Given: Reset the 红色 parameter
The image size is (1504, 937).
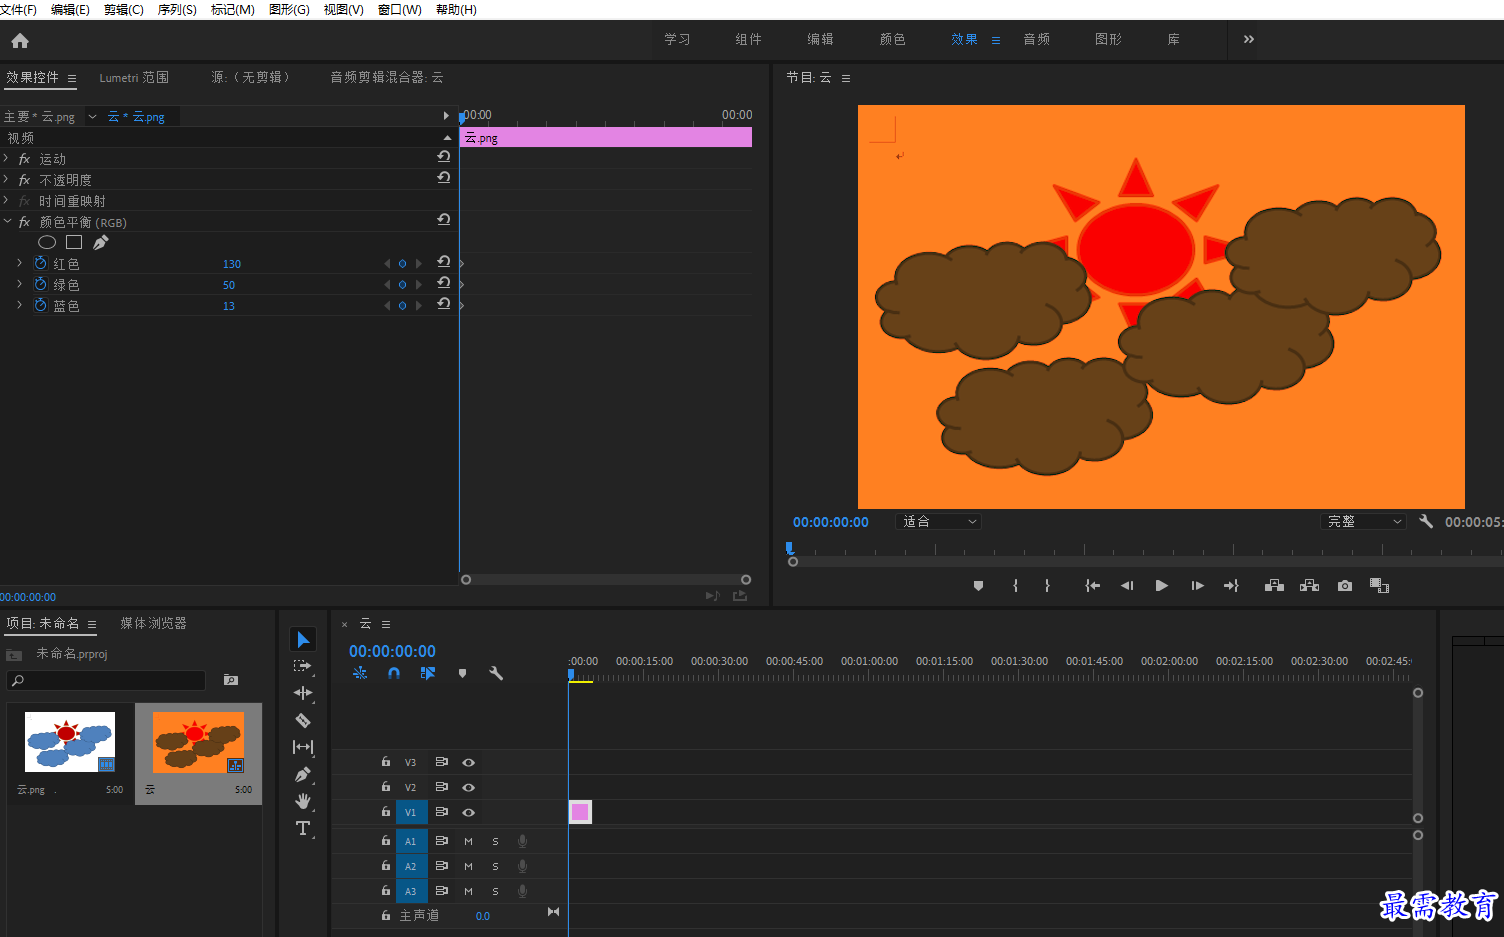Looking at the screenshot, I should tap(444, 262).
